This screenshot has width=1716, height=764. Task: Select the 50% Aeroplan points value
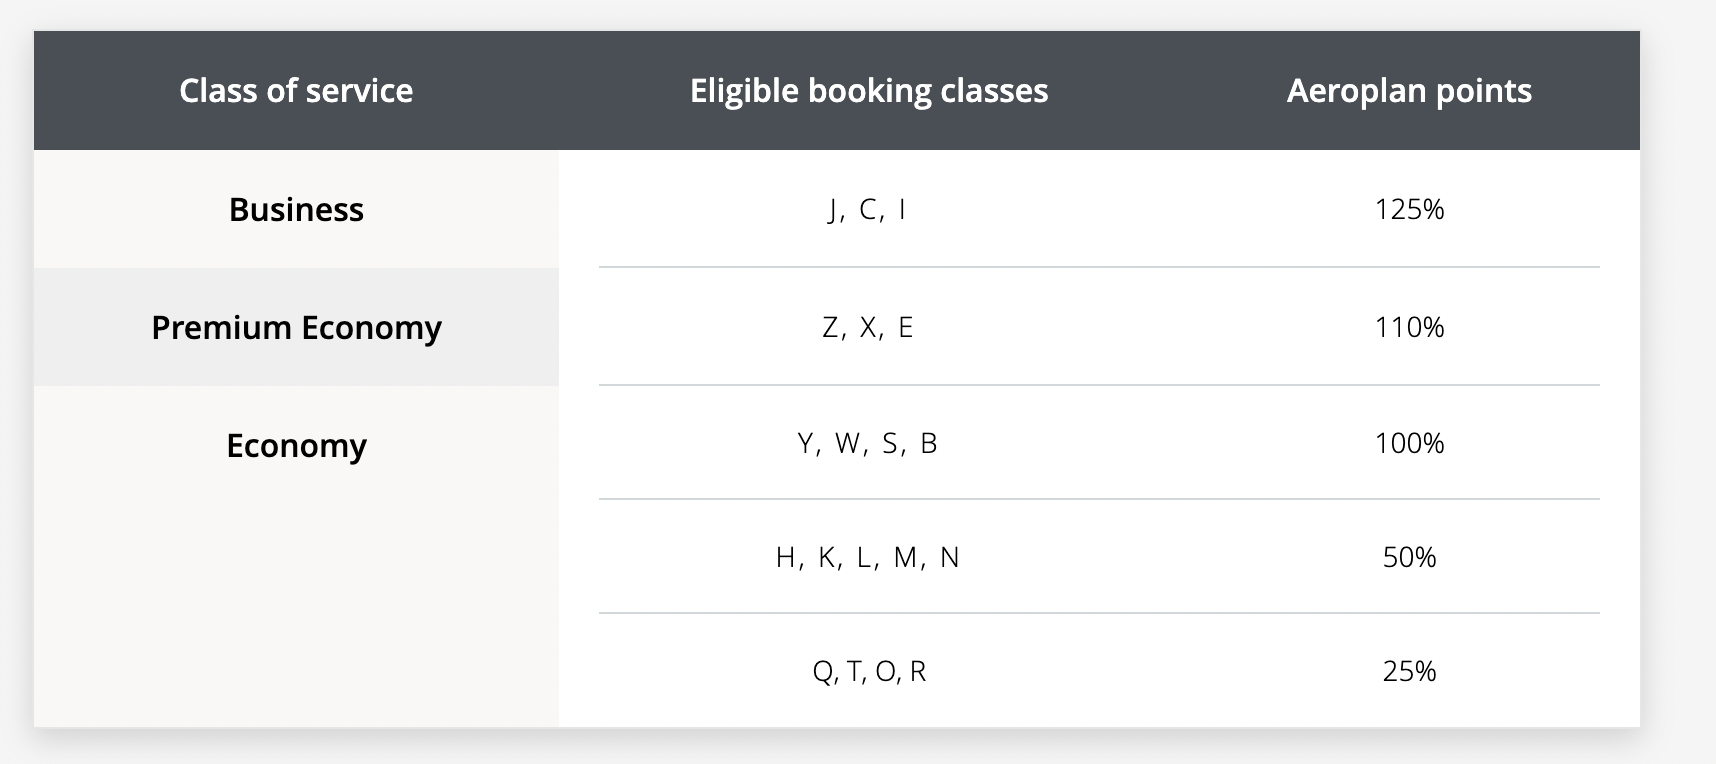pos(1409,557)
